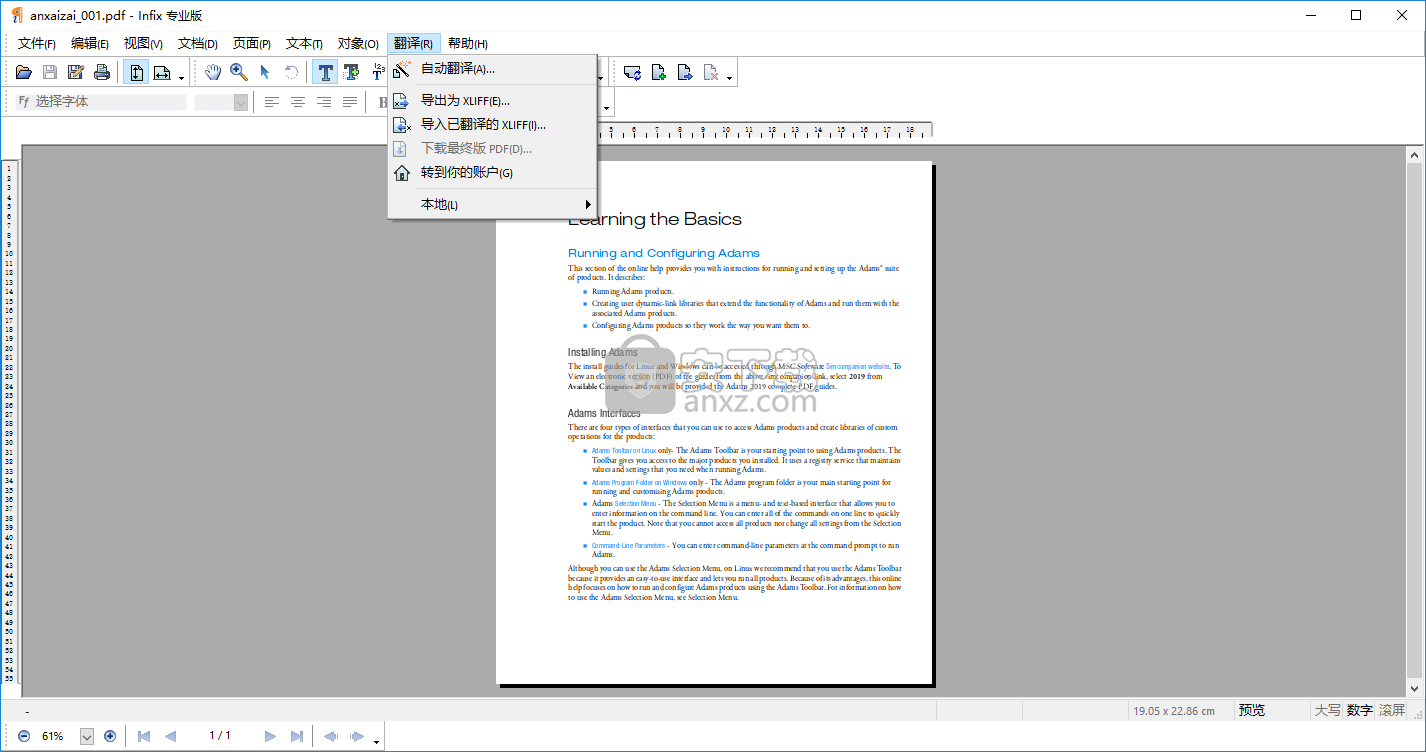Click the insert page plus icon

[x=658, y=72]
